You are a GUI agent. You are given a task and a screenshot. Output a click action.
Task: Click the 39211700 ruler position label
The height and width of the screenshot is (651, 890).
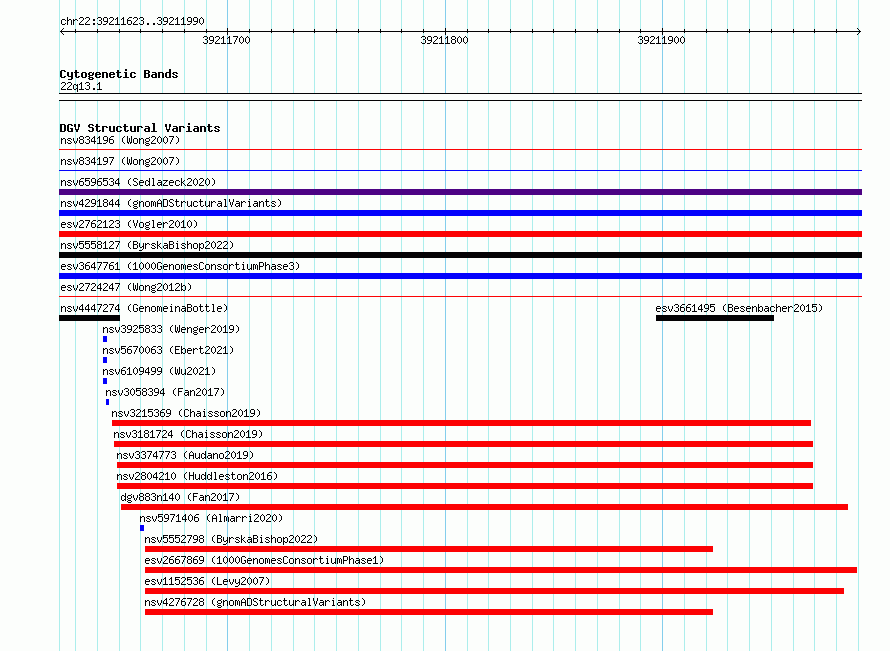coord(226,40)
